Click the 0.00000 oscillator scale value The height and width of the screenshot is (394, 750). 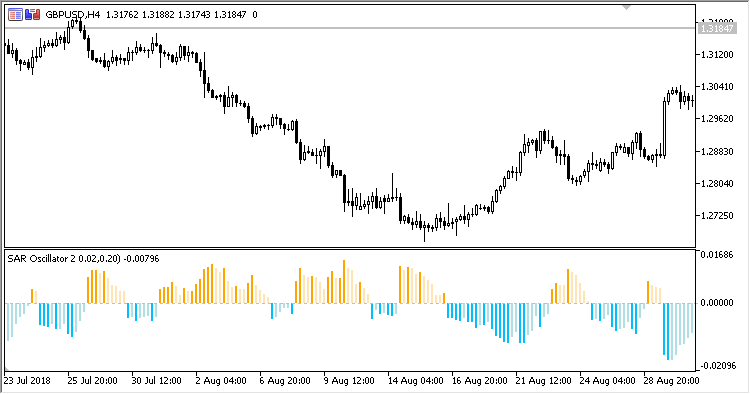tap(717, 303)
